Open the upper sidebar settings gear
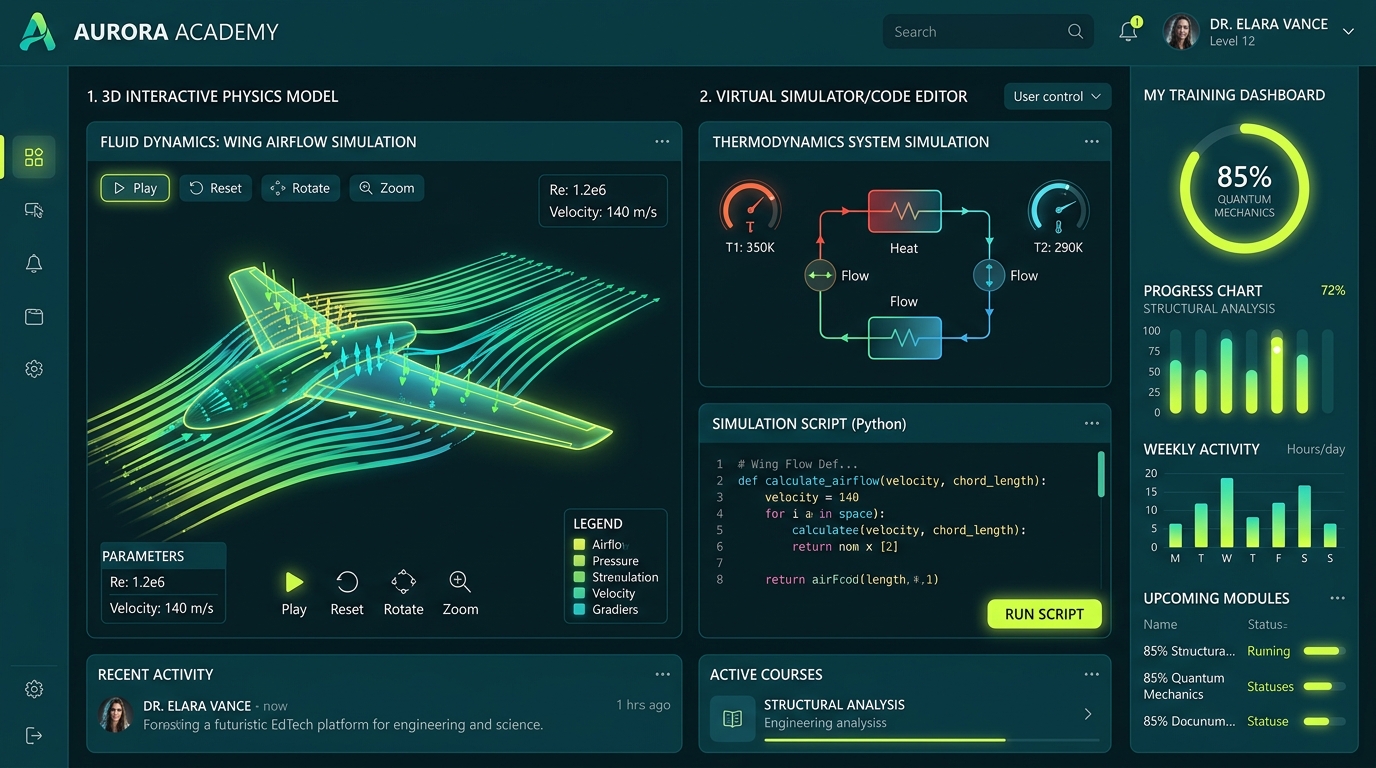Viewport: 1376px width, 768px height. pos(34,369)
